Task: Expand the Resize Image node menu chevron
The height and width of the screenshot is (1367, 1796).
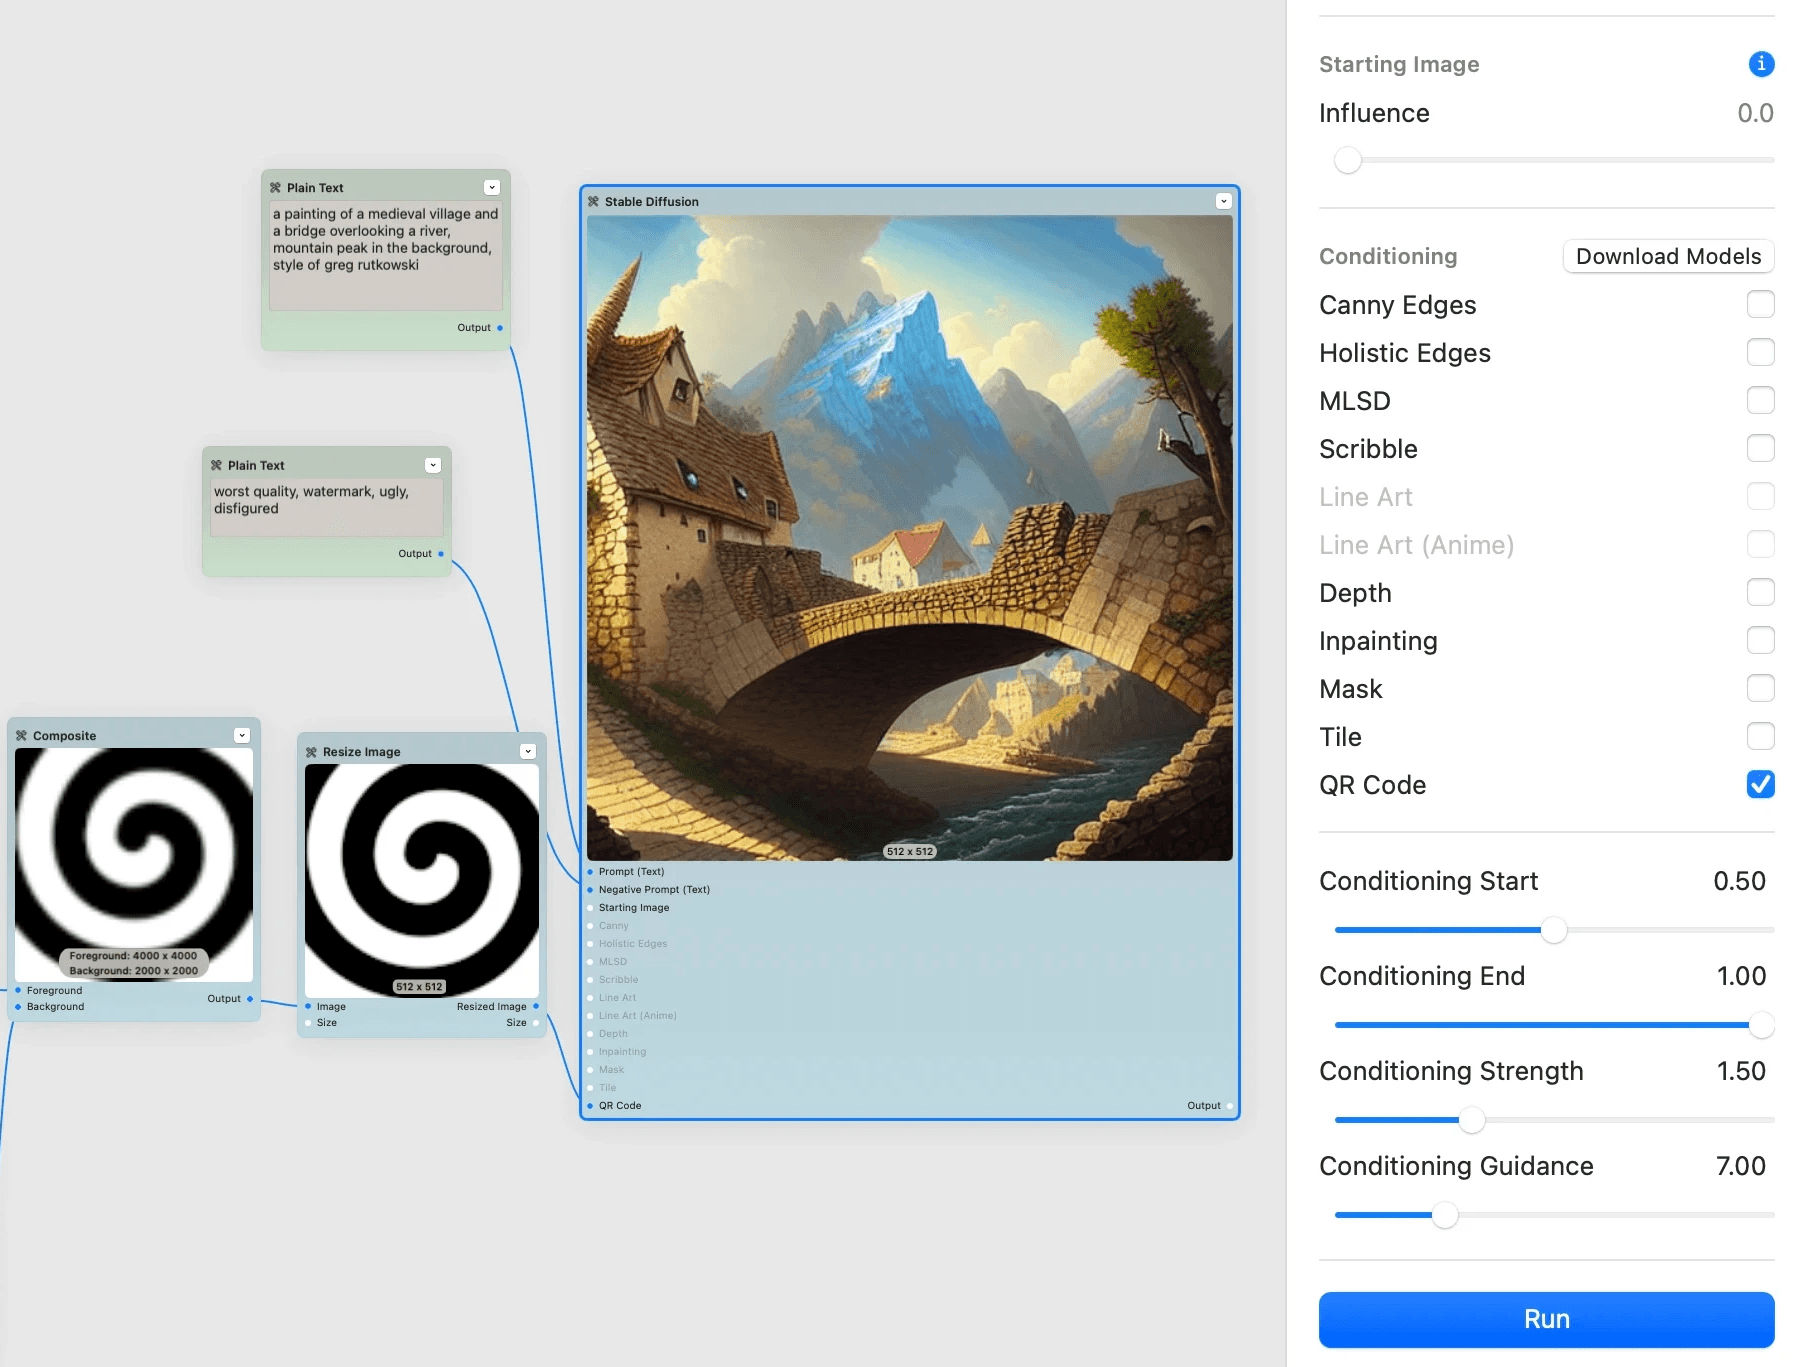Action: [528, 751]
